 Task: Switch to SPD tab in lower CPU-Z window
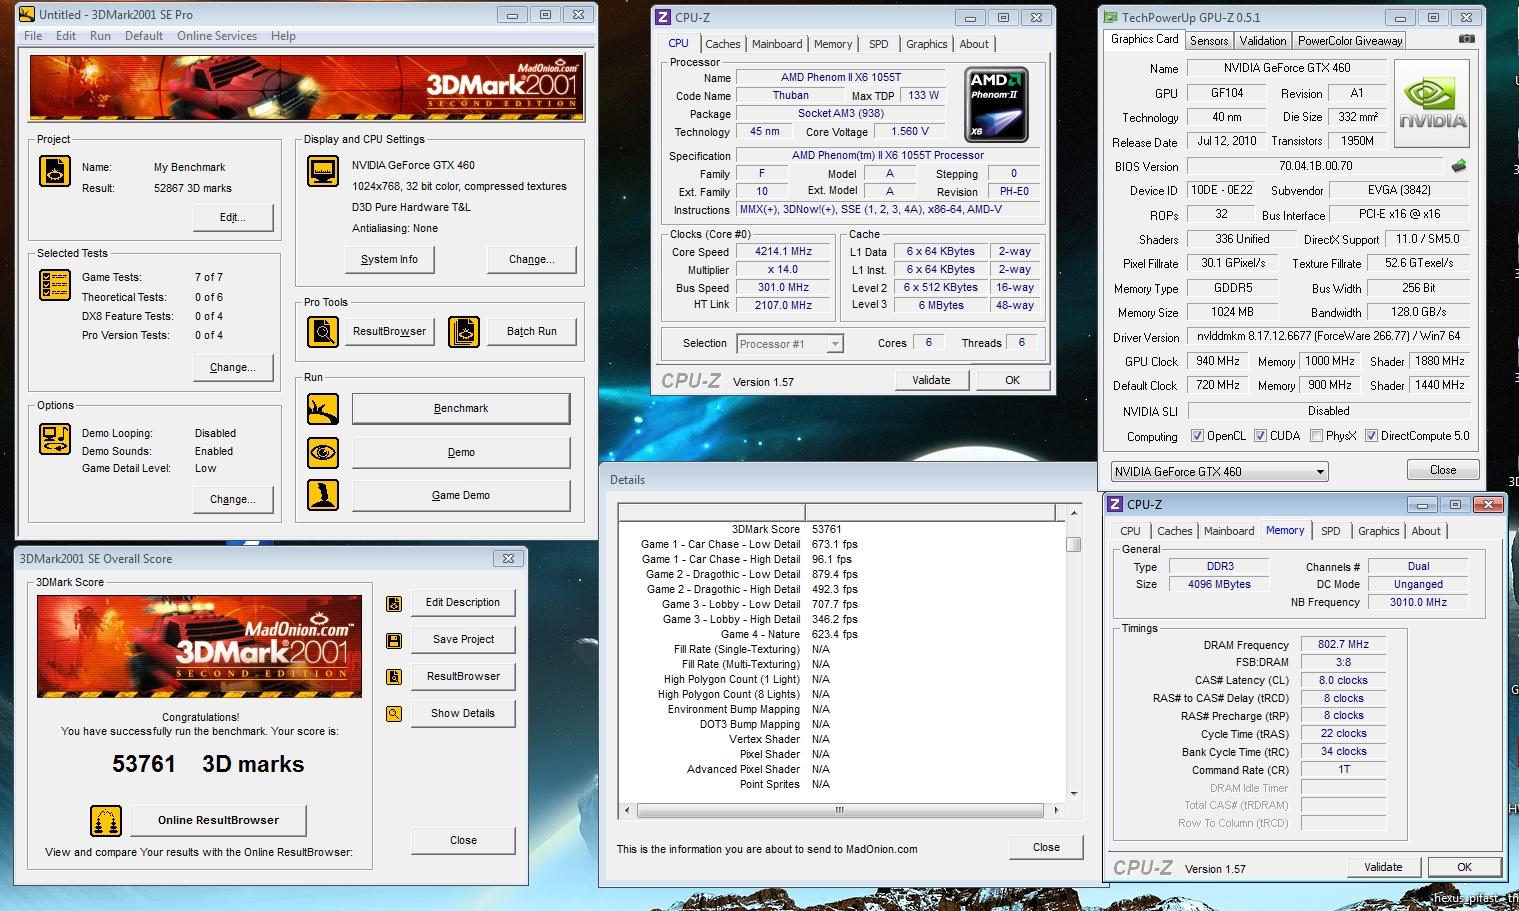(x=1330, y=531)
